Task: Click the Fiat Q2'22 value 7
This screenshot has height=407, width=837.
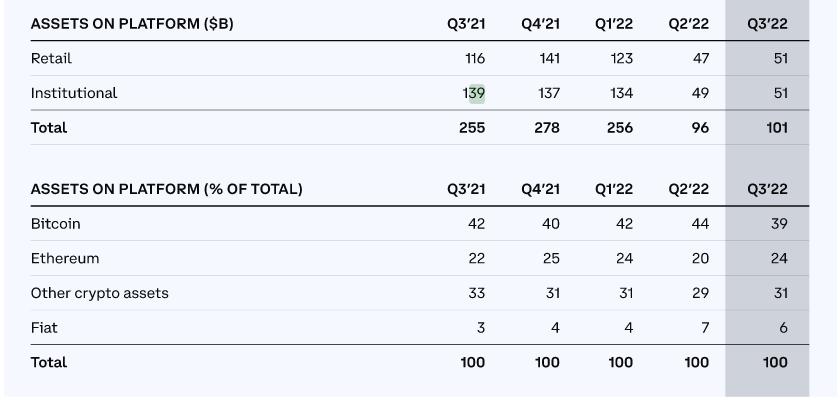Action: click(x=704, y=327)
